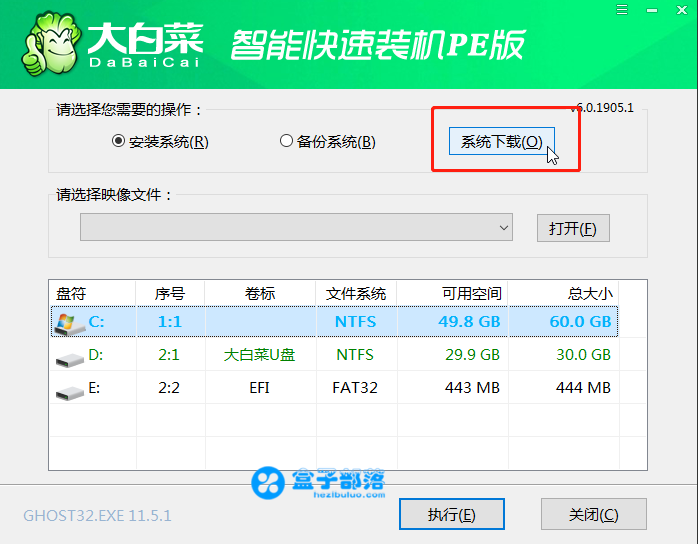698x544 pixels.
Task: Click the 443 MB free space cell
Action: [x=472, y=388]
